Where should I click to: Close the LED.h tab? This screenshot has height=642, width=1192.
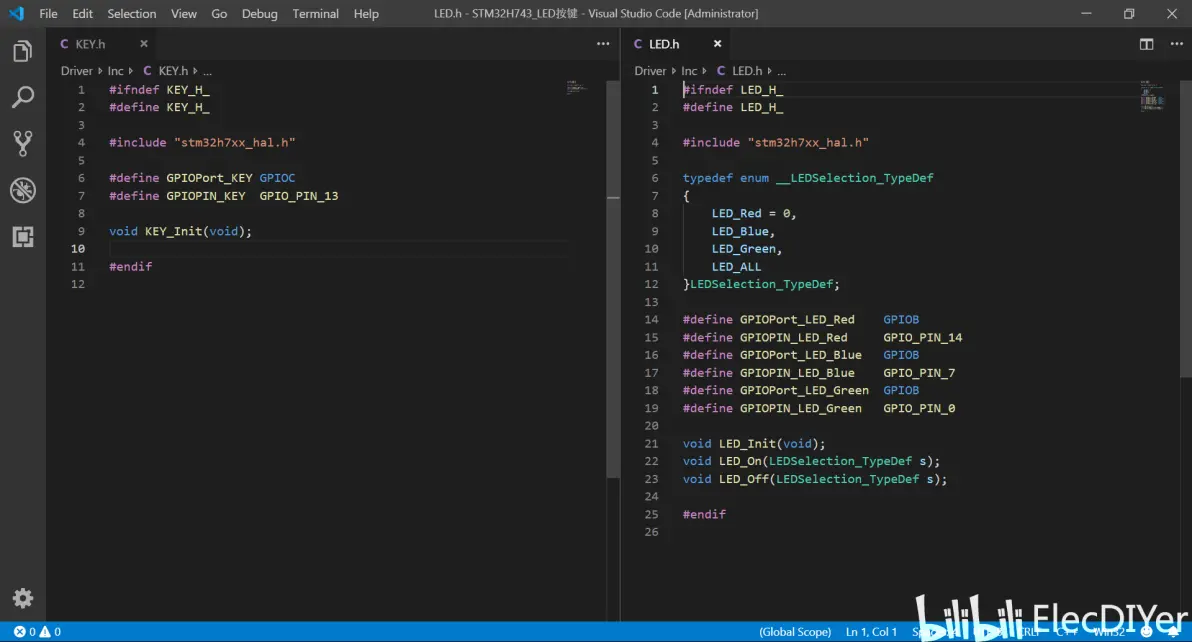tap(717, 44)
